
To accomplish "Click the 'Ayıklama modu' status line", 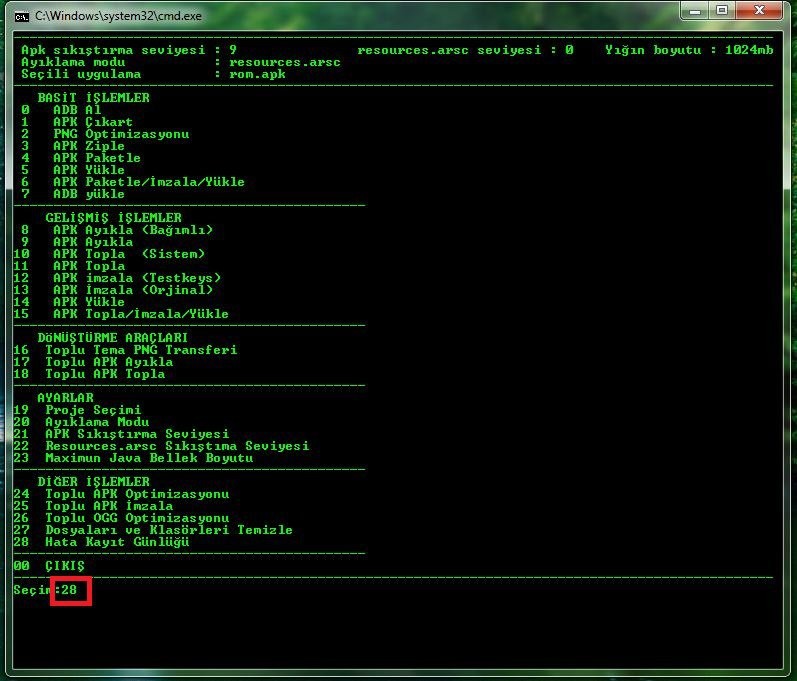I will click(180, 62).
